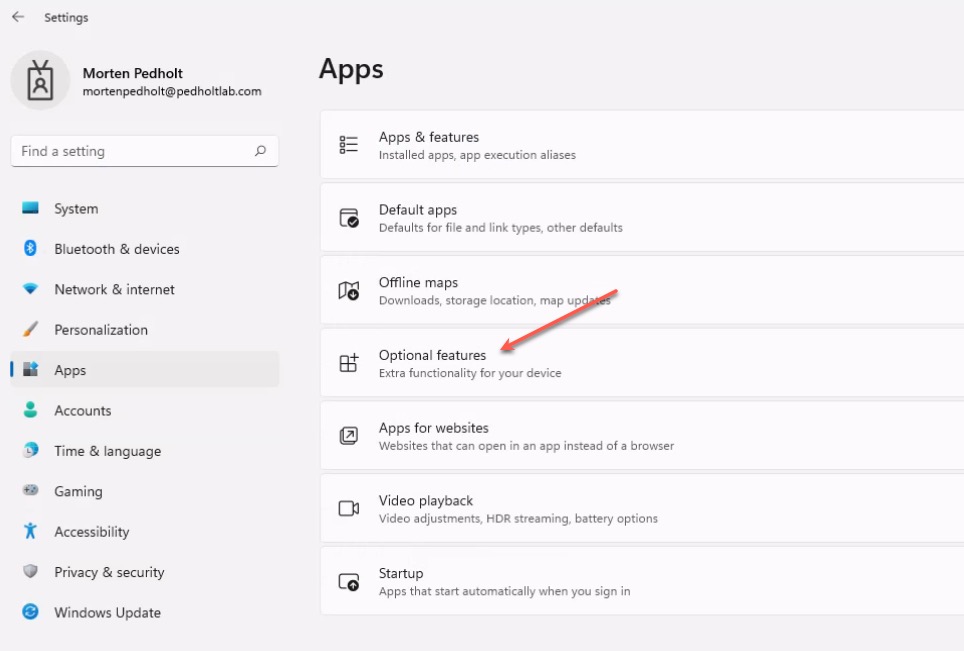The image size is (964, 651).
Task: Click the Offline maps icon
Action: point(349,290)
